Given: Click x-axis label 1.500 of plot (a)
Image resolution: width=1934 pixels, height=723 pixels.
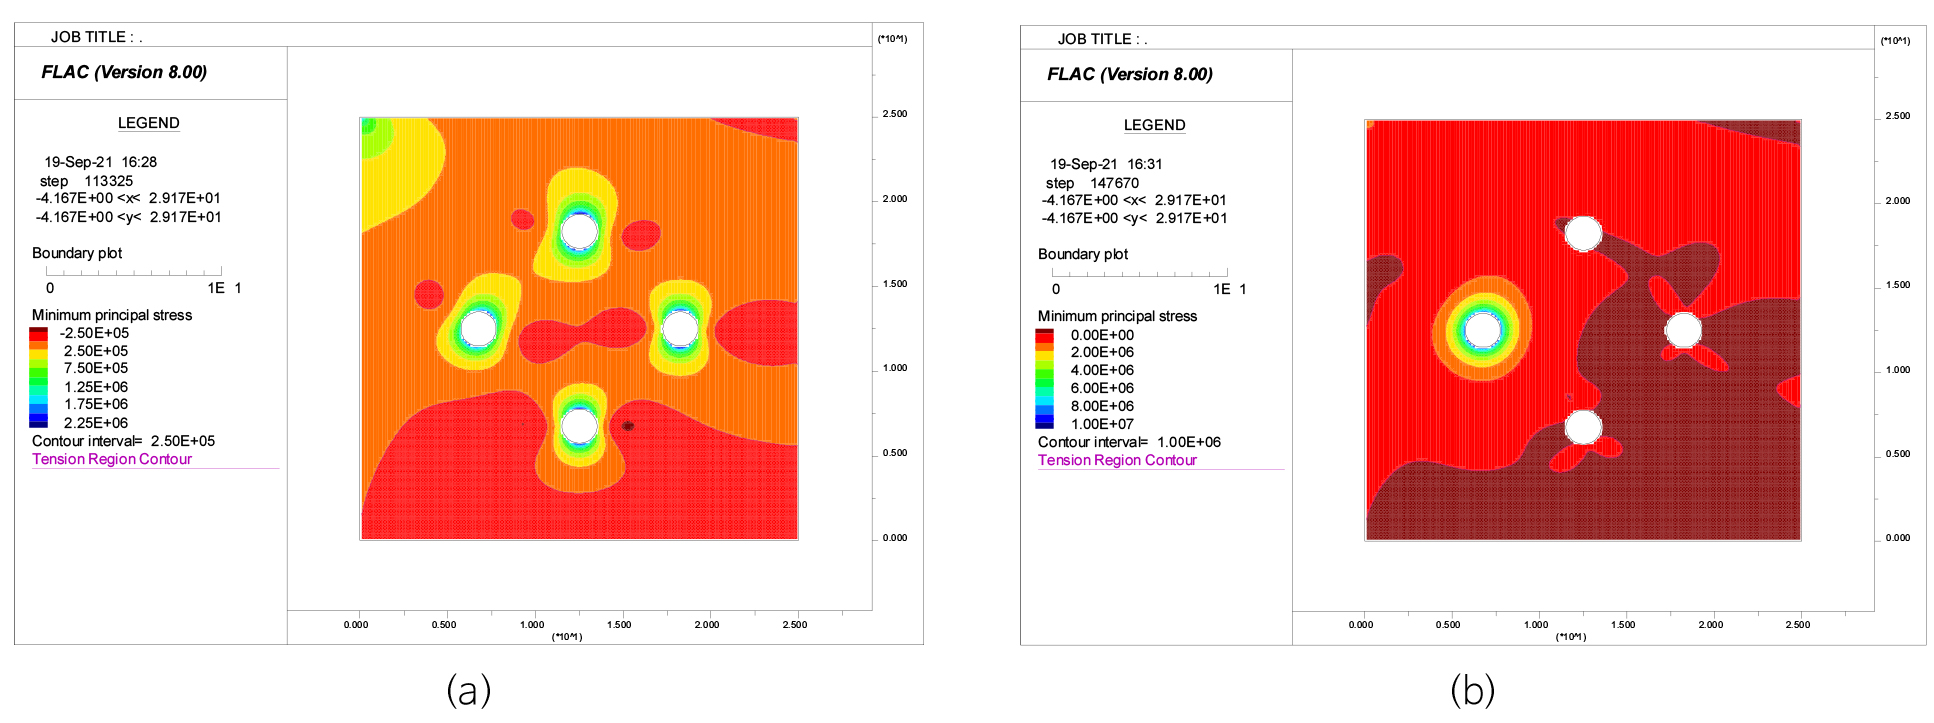Looking at the screenshot, I should pos(619,625).
